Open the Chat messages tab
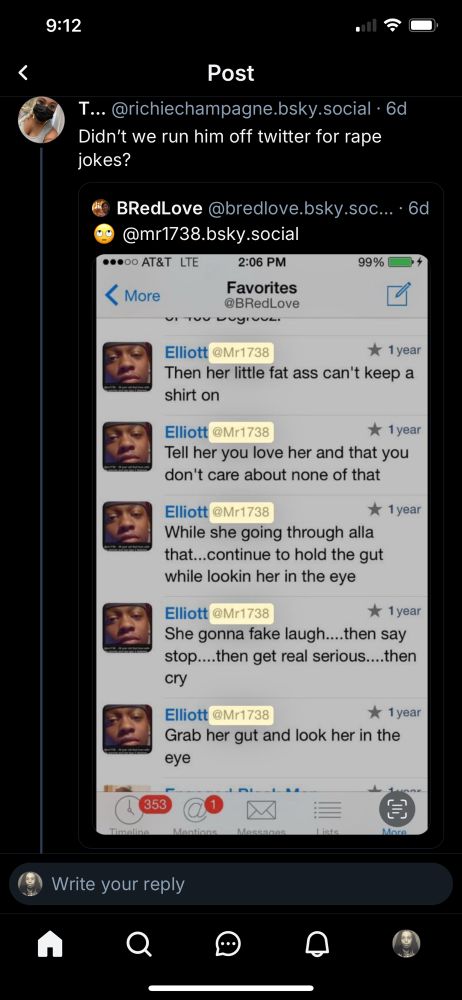This screenshot has height=1000, width=462. tap(228, 945)
